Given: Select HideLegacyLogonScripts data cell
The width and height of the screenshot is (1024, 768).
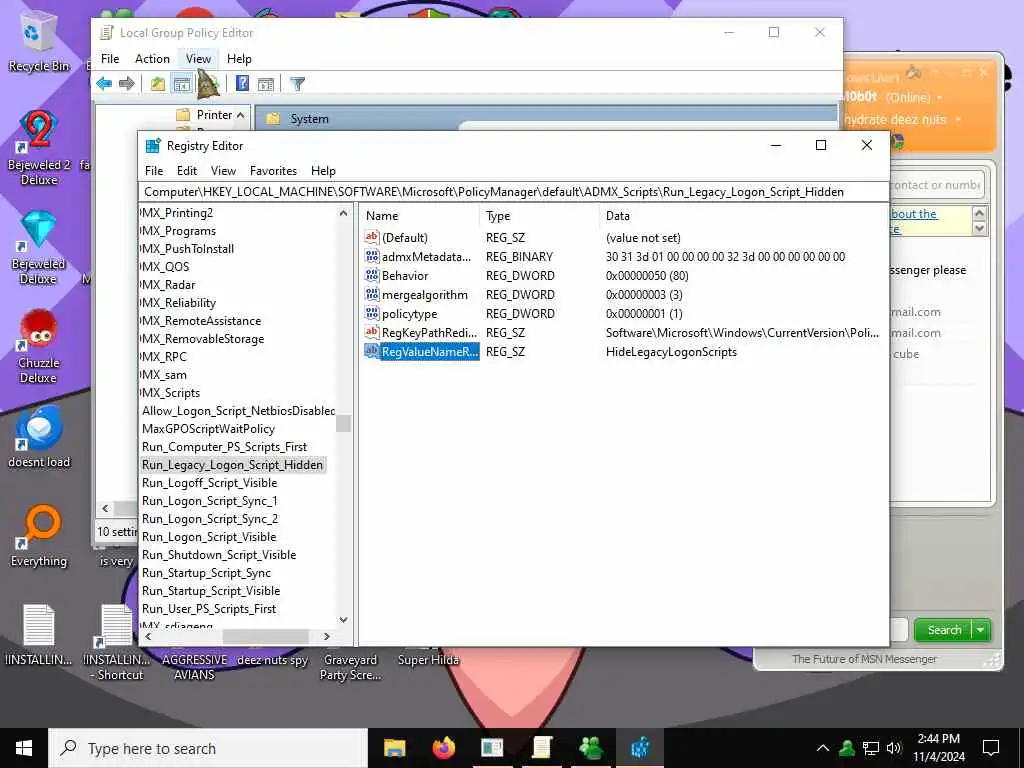Looking at the screenshot, I should tap(671, 351).
